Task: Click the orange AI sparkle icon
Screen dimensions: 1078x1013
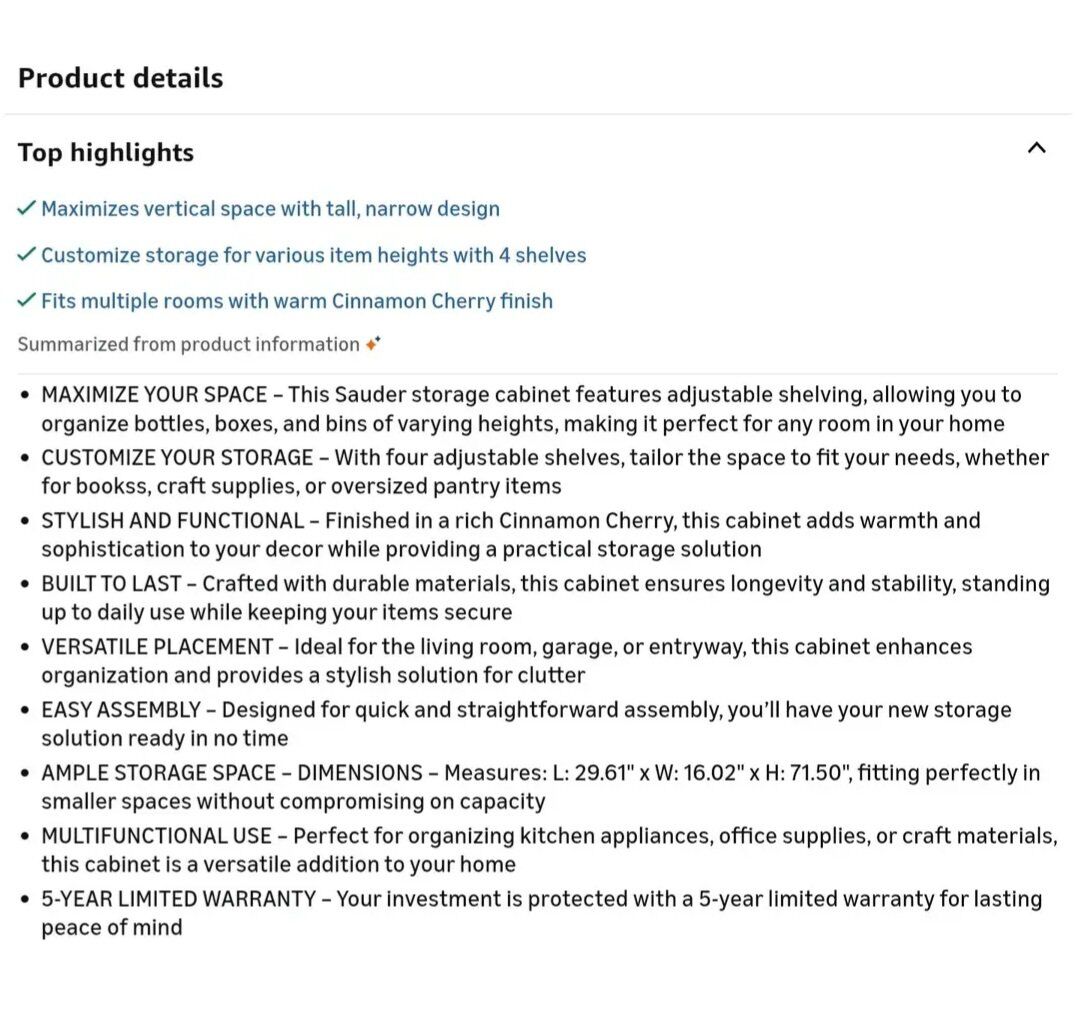Action: point(372,344)
